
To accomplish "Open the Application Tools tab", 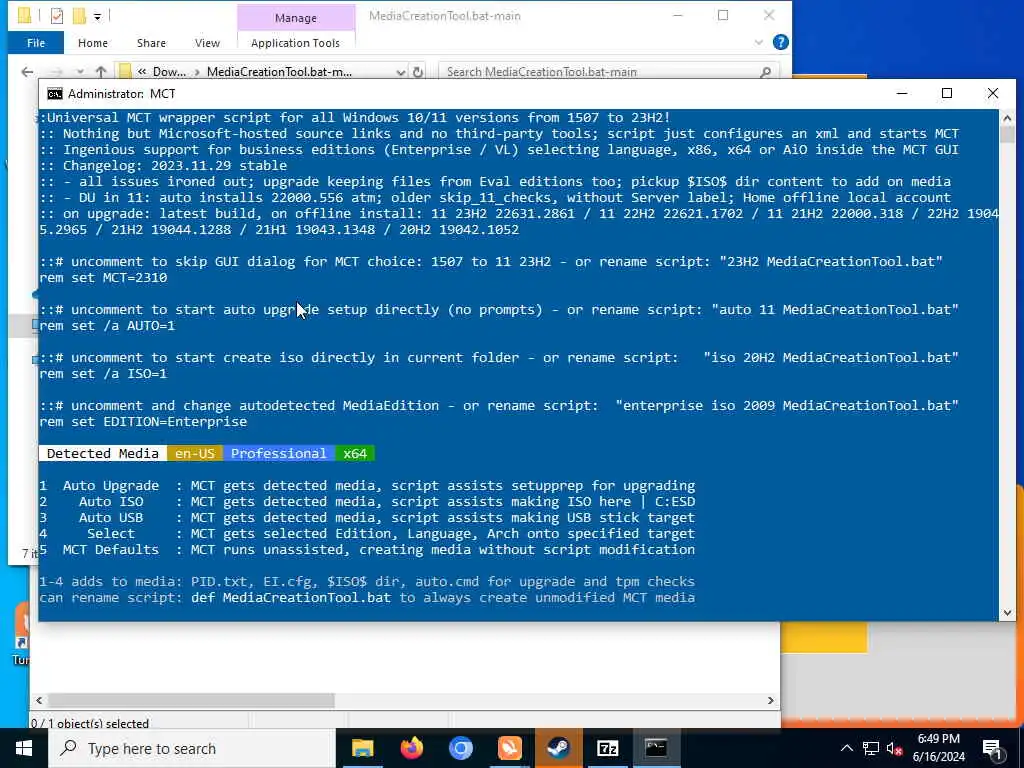I will (x=295, y=43).
